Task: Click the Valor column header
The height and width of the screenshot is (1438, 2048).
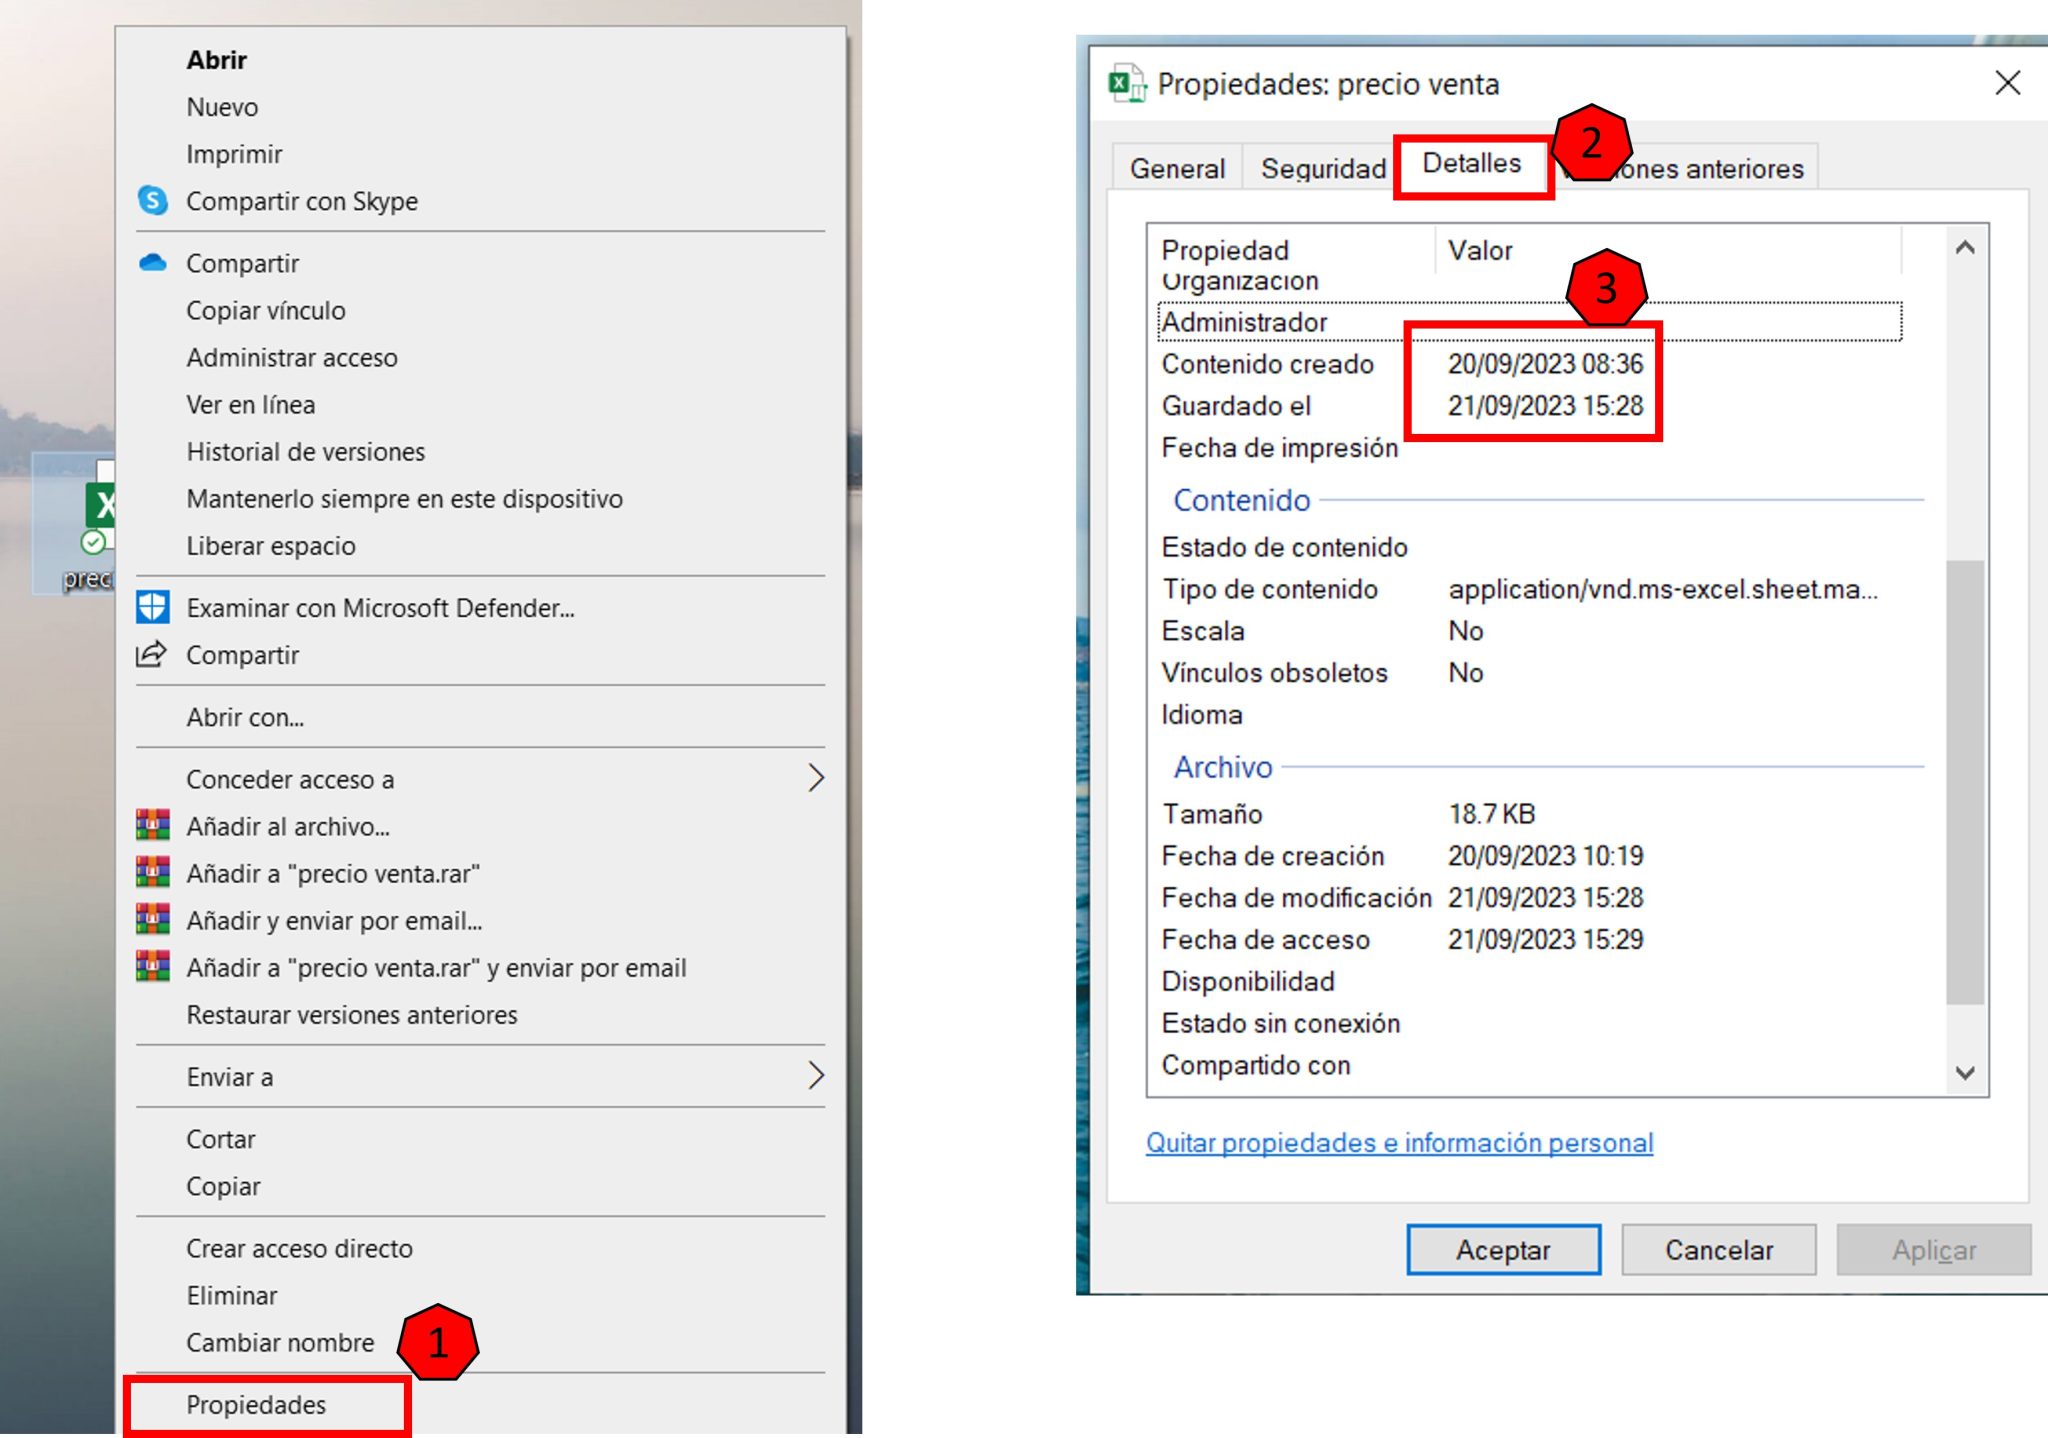Action: [1668, 249]
